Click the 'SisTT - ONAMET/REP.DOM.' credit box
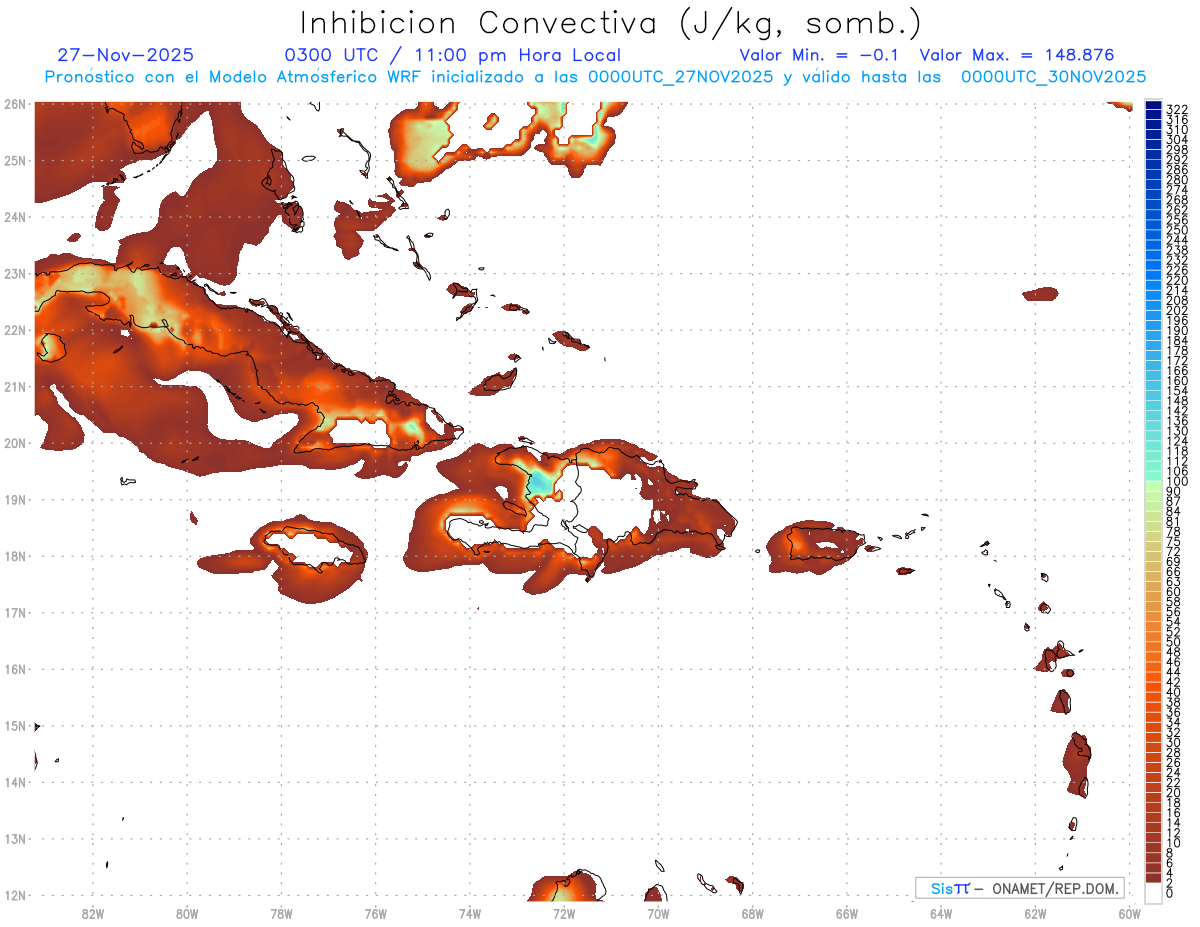 pos(1020,888)
